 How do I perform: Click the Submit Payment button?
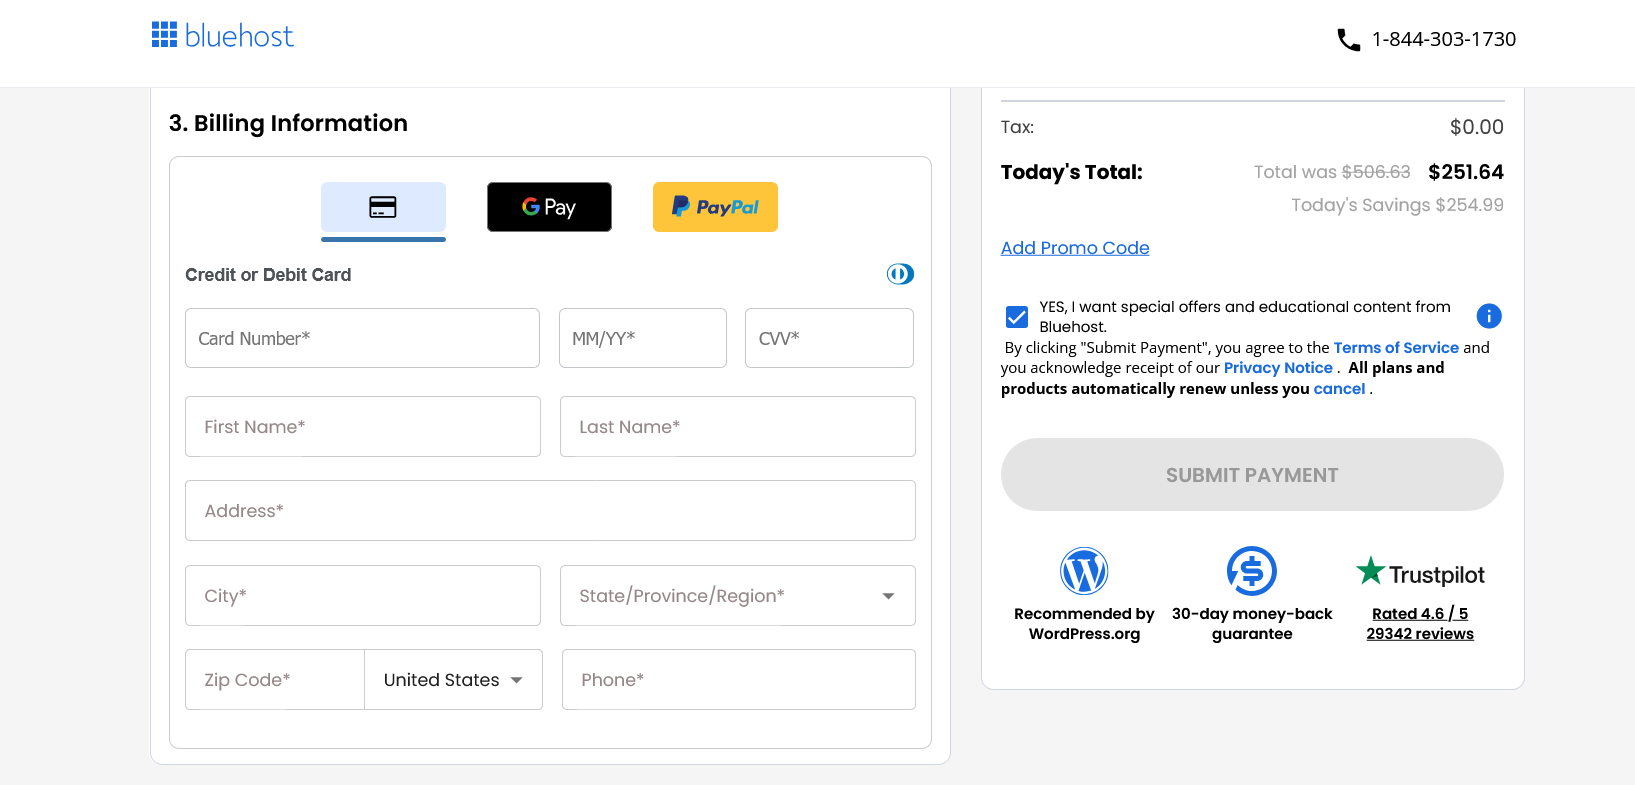point(1252,475)
